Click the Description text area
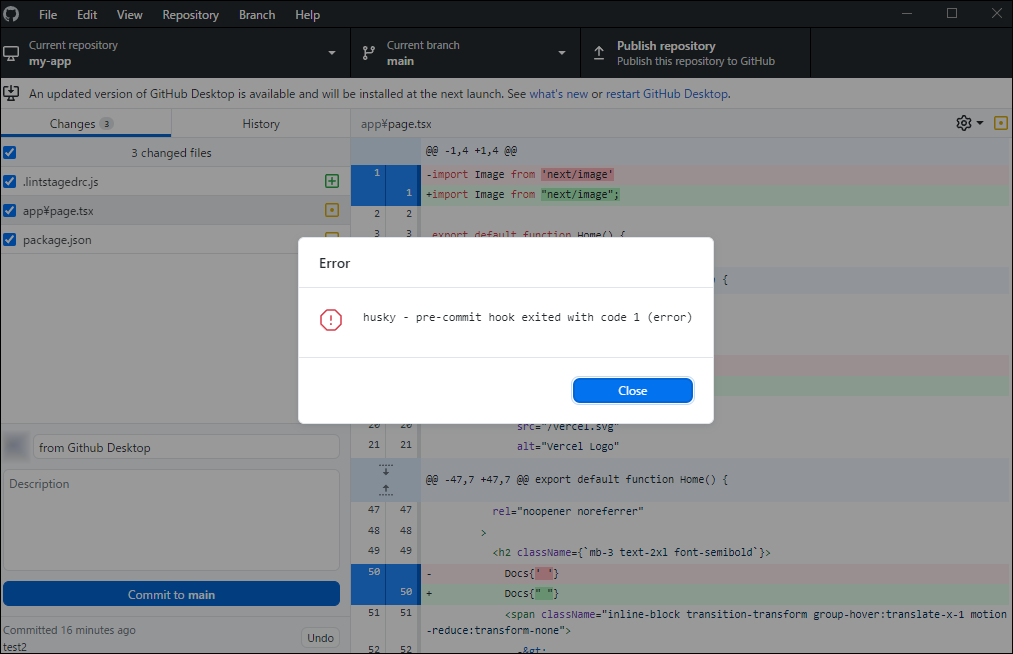This screenshot has height=654, width=1013. tap(171, 520)
